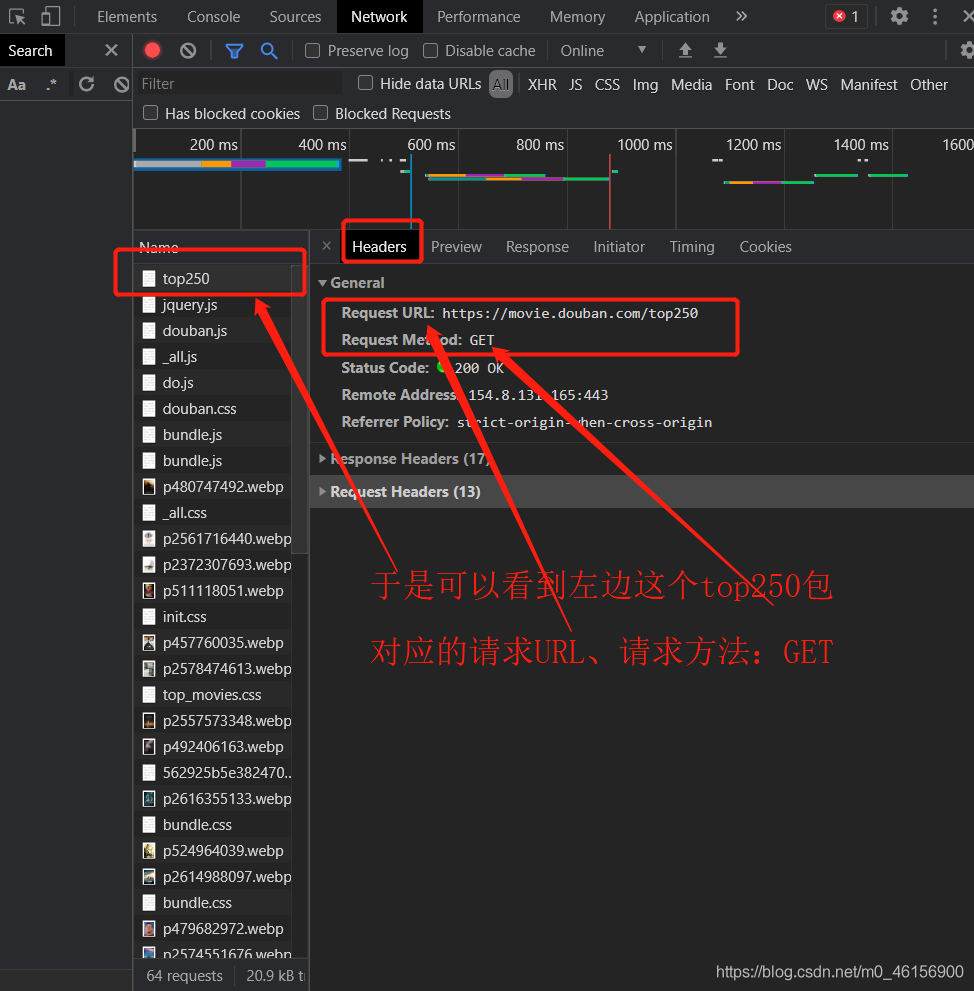
Task: Check Blocked Requests
Action: (320, 113)
